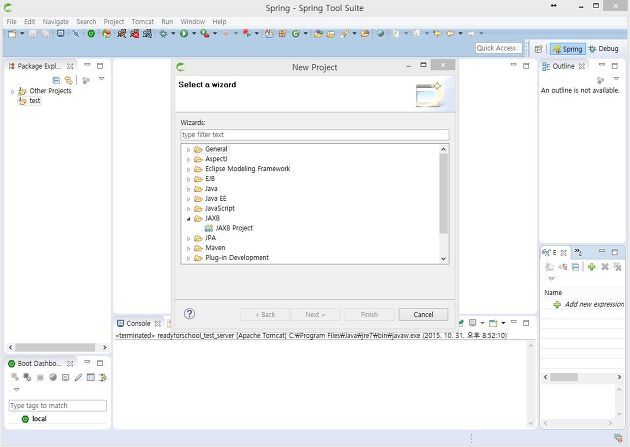Open the Run launch dropdown arrow
Viewport: 630px width, 447px height.
point(194,34)
